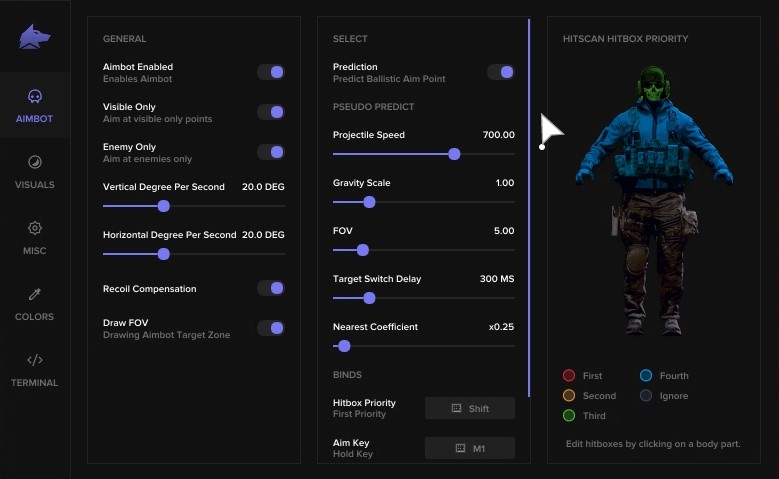The height and width of the screenshot is (479, 779).
Task: Click the M1 Aim Key bind button
Action: tap(470, 448)
